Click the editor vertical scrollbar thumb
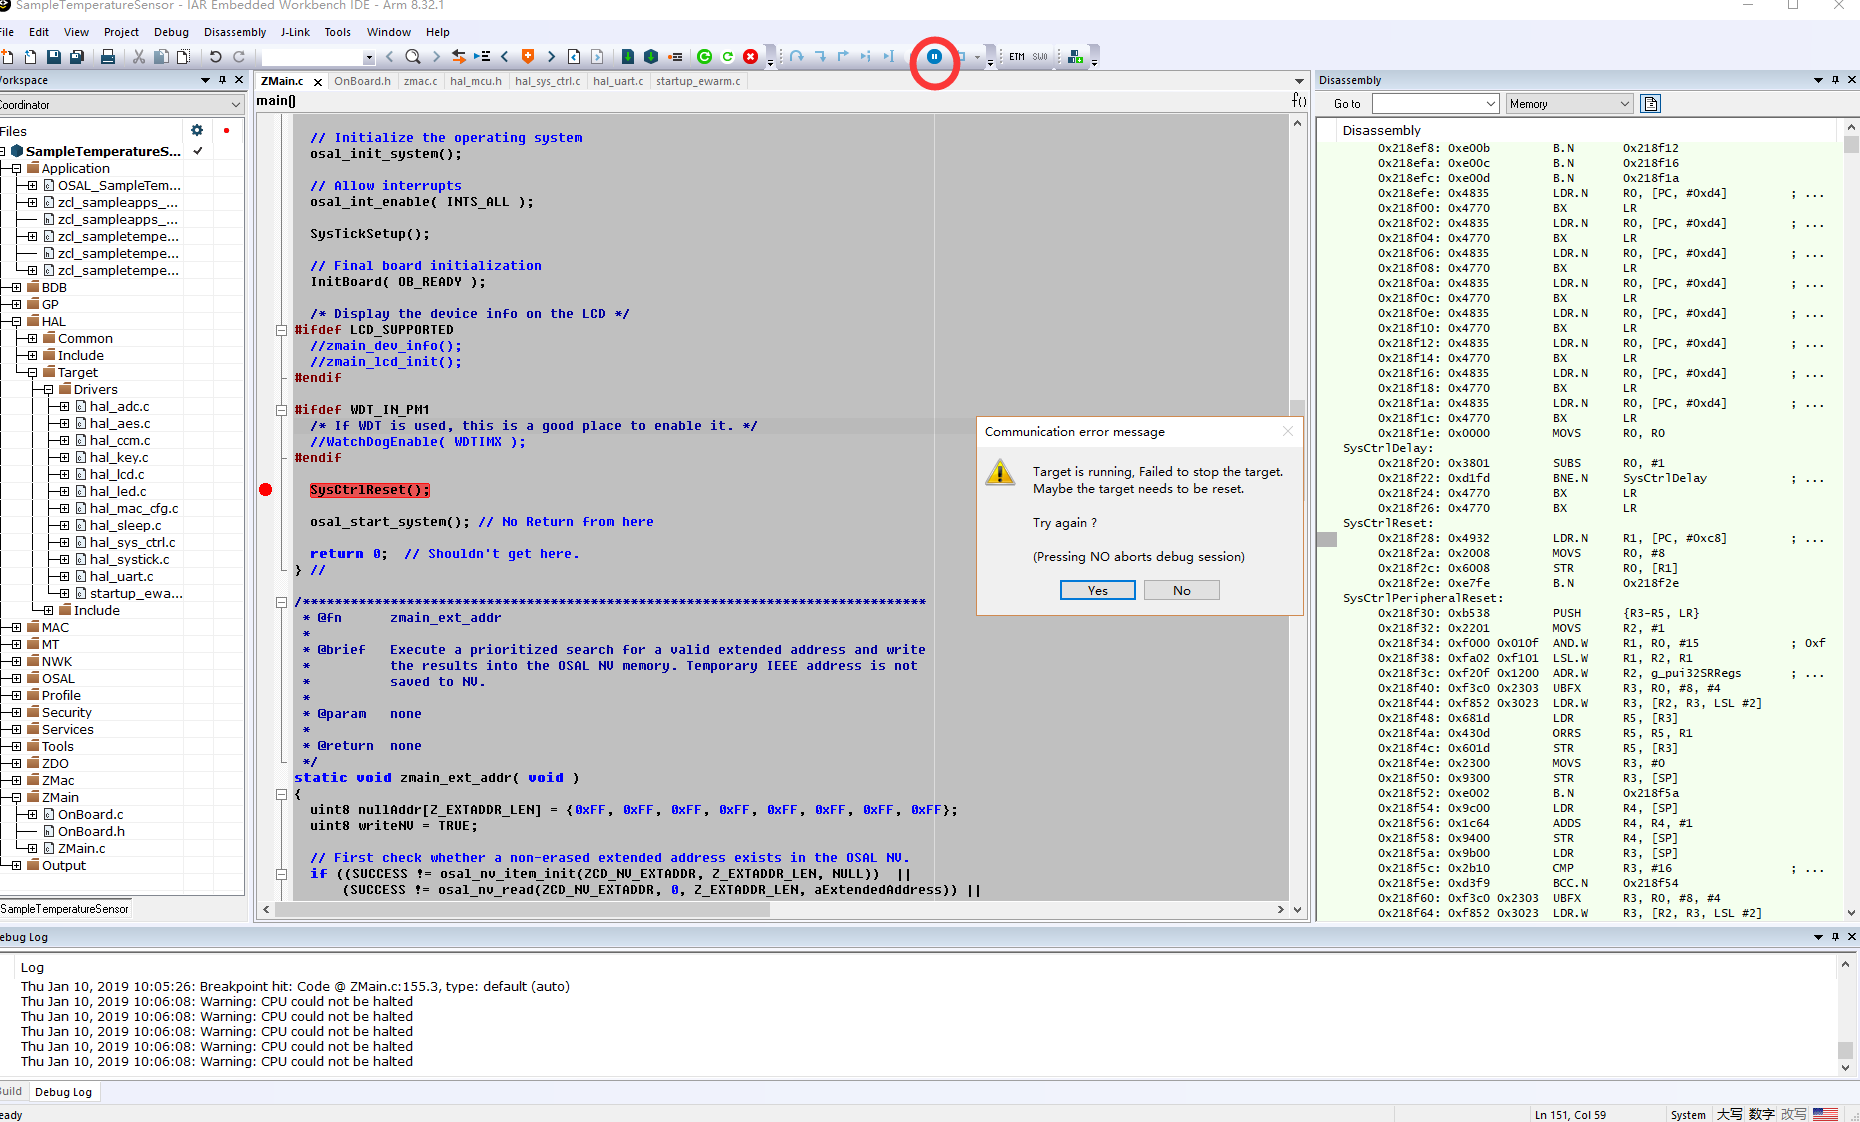Screen dimensions: 1860x1122 tap(1297, 408)
